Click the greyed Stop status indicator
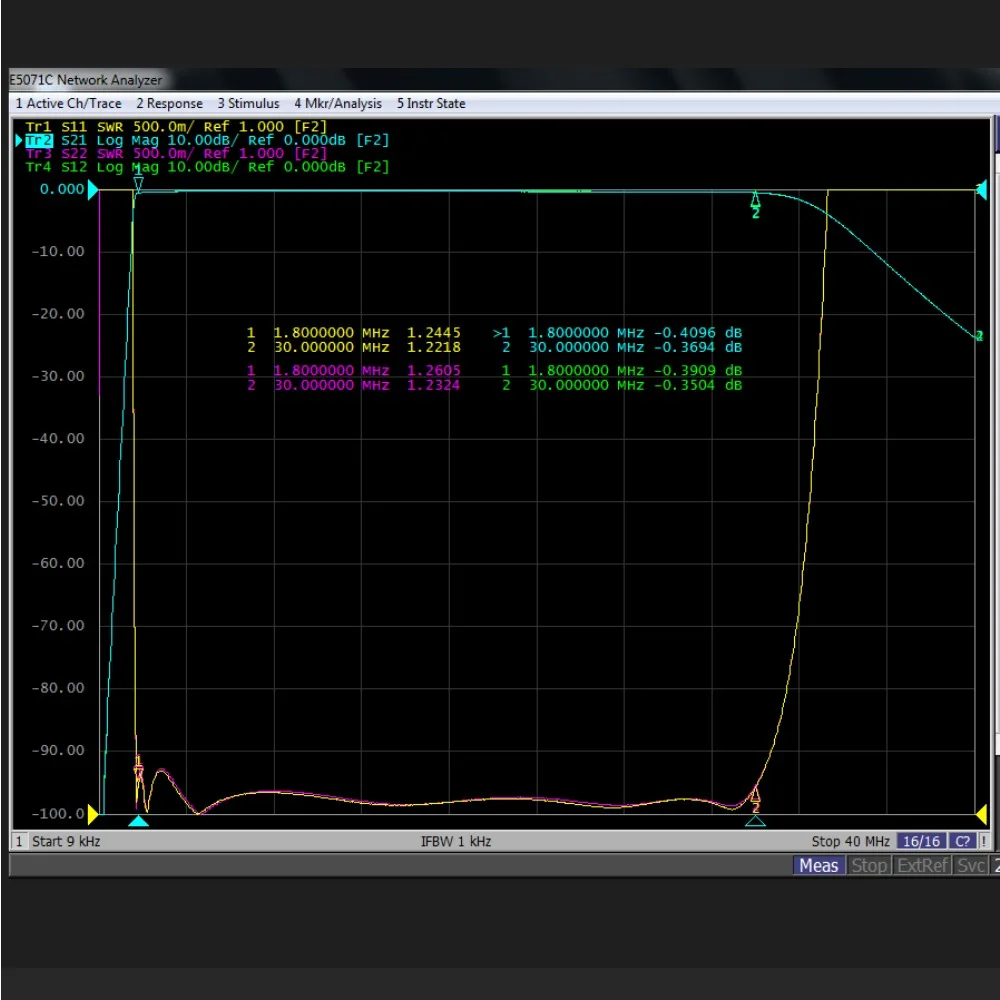The height and width of the screenshot is (1000, 1000). (869, 865)
